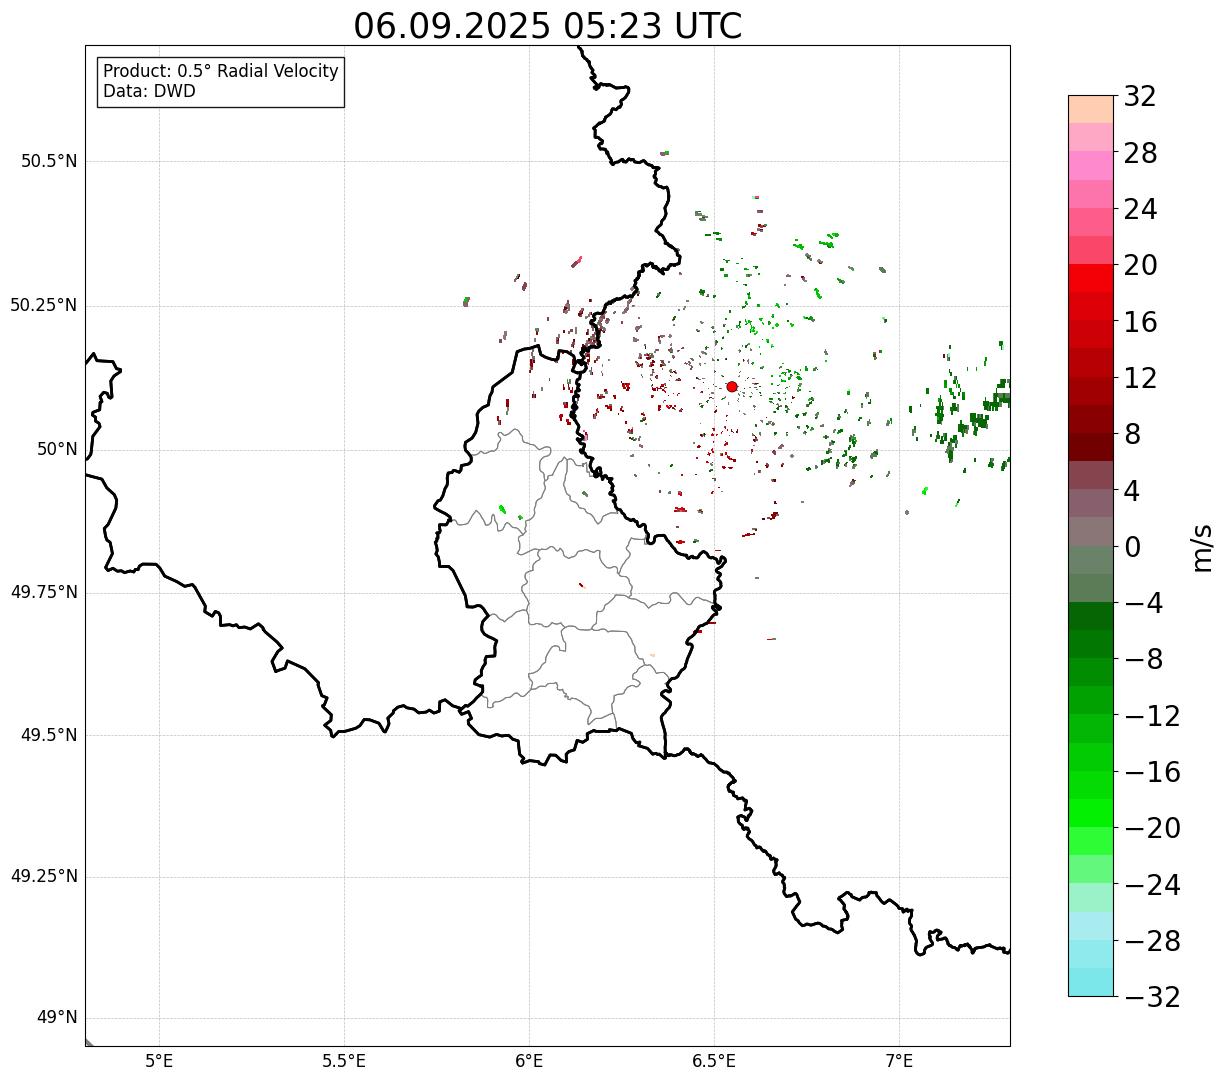Viewport: 1225px width, 1081px height.
Task: Pick the cyan swatch at the colorbar bottom
Action: [1091, 982]
